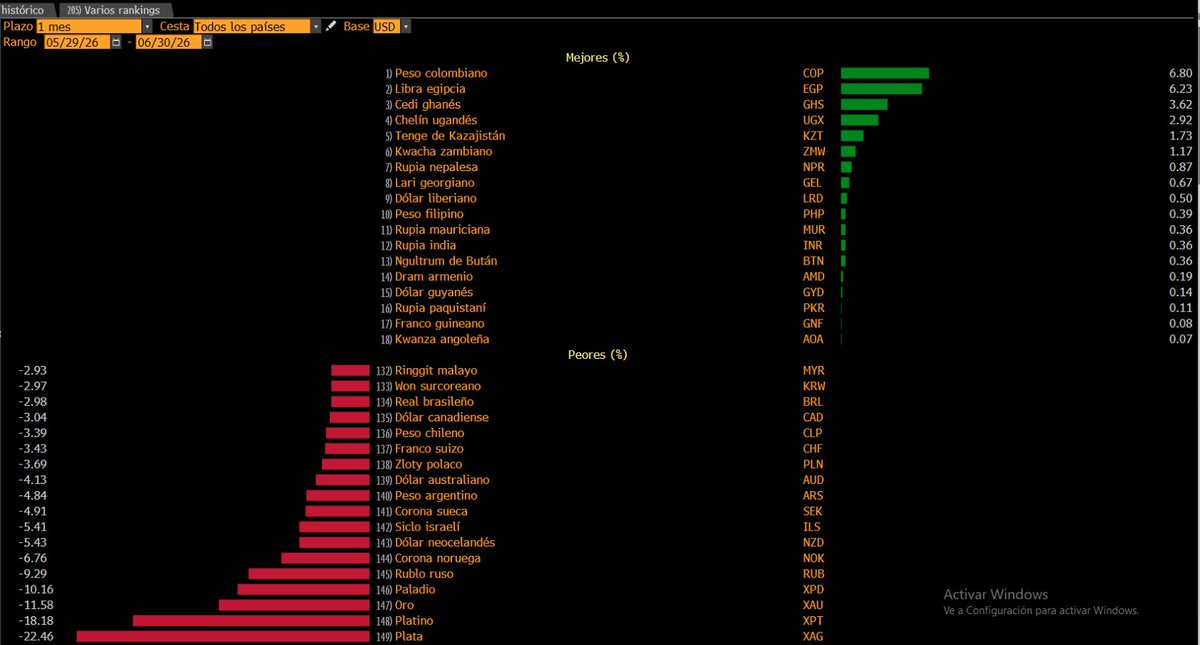Click Dólar canadiense entry
Image resolution: width=1200 pixels, height=645 pixels.
point(442,417)
